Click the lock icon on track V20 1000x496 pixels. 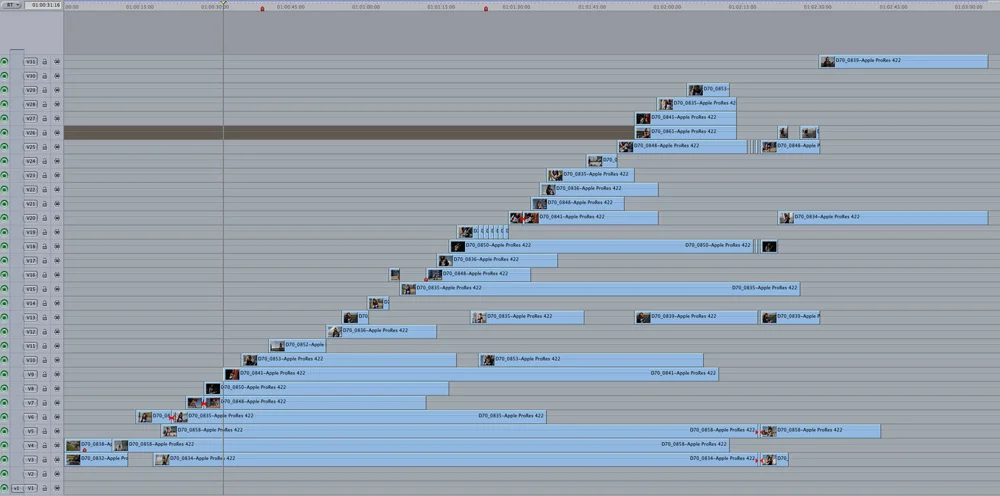click(x=45, y=218)
